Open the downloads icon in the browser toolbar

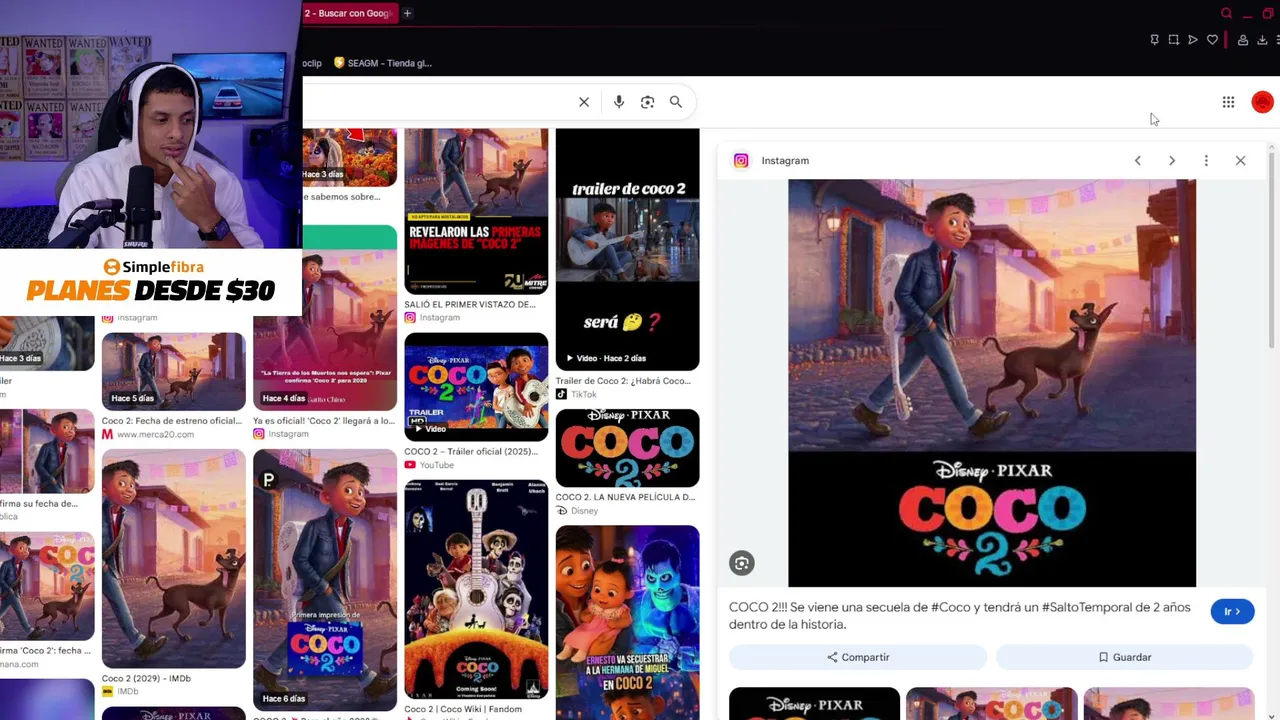1262,40
